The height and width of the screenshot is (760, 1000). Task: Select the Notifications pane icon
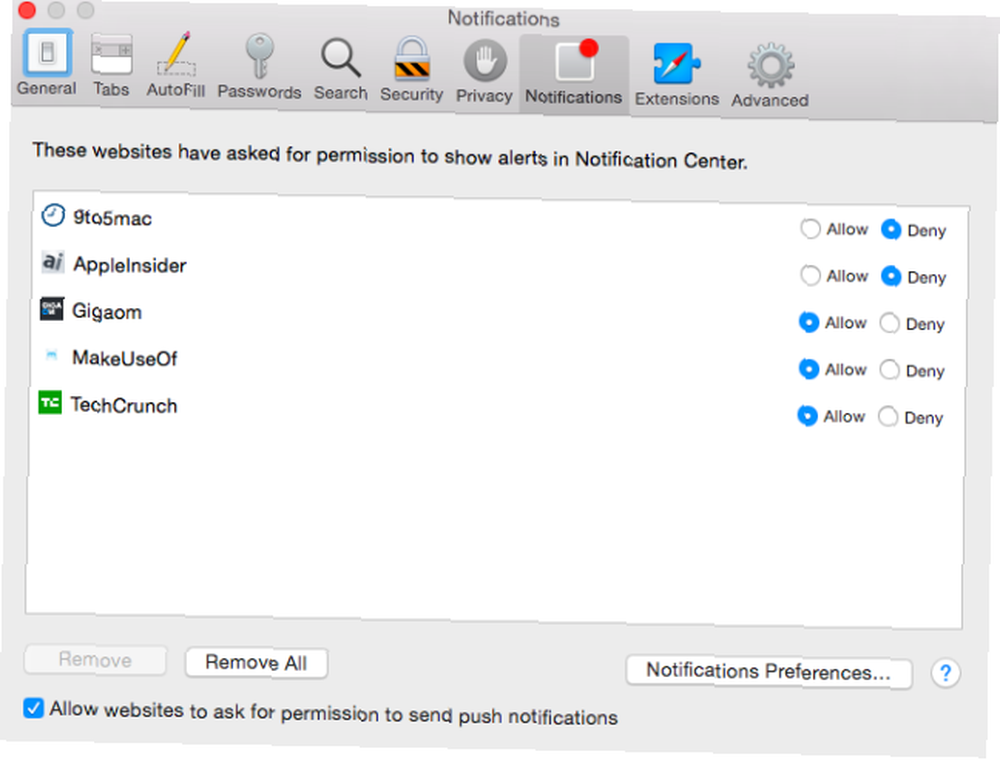(573, 73)
